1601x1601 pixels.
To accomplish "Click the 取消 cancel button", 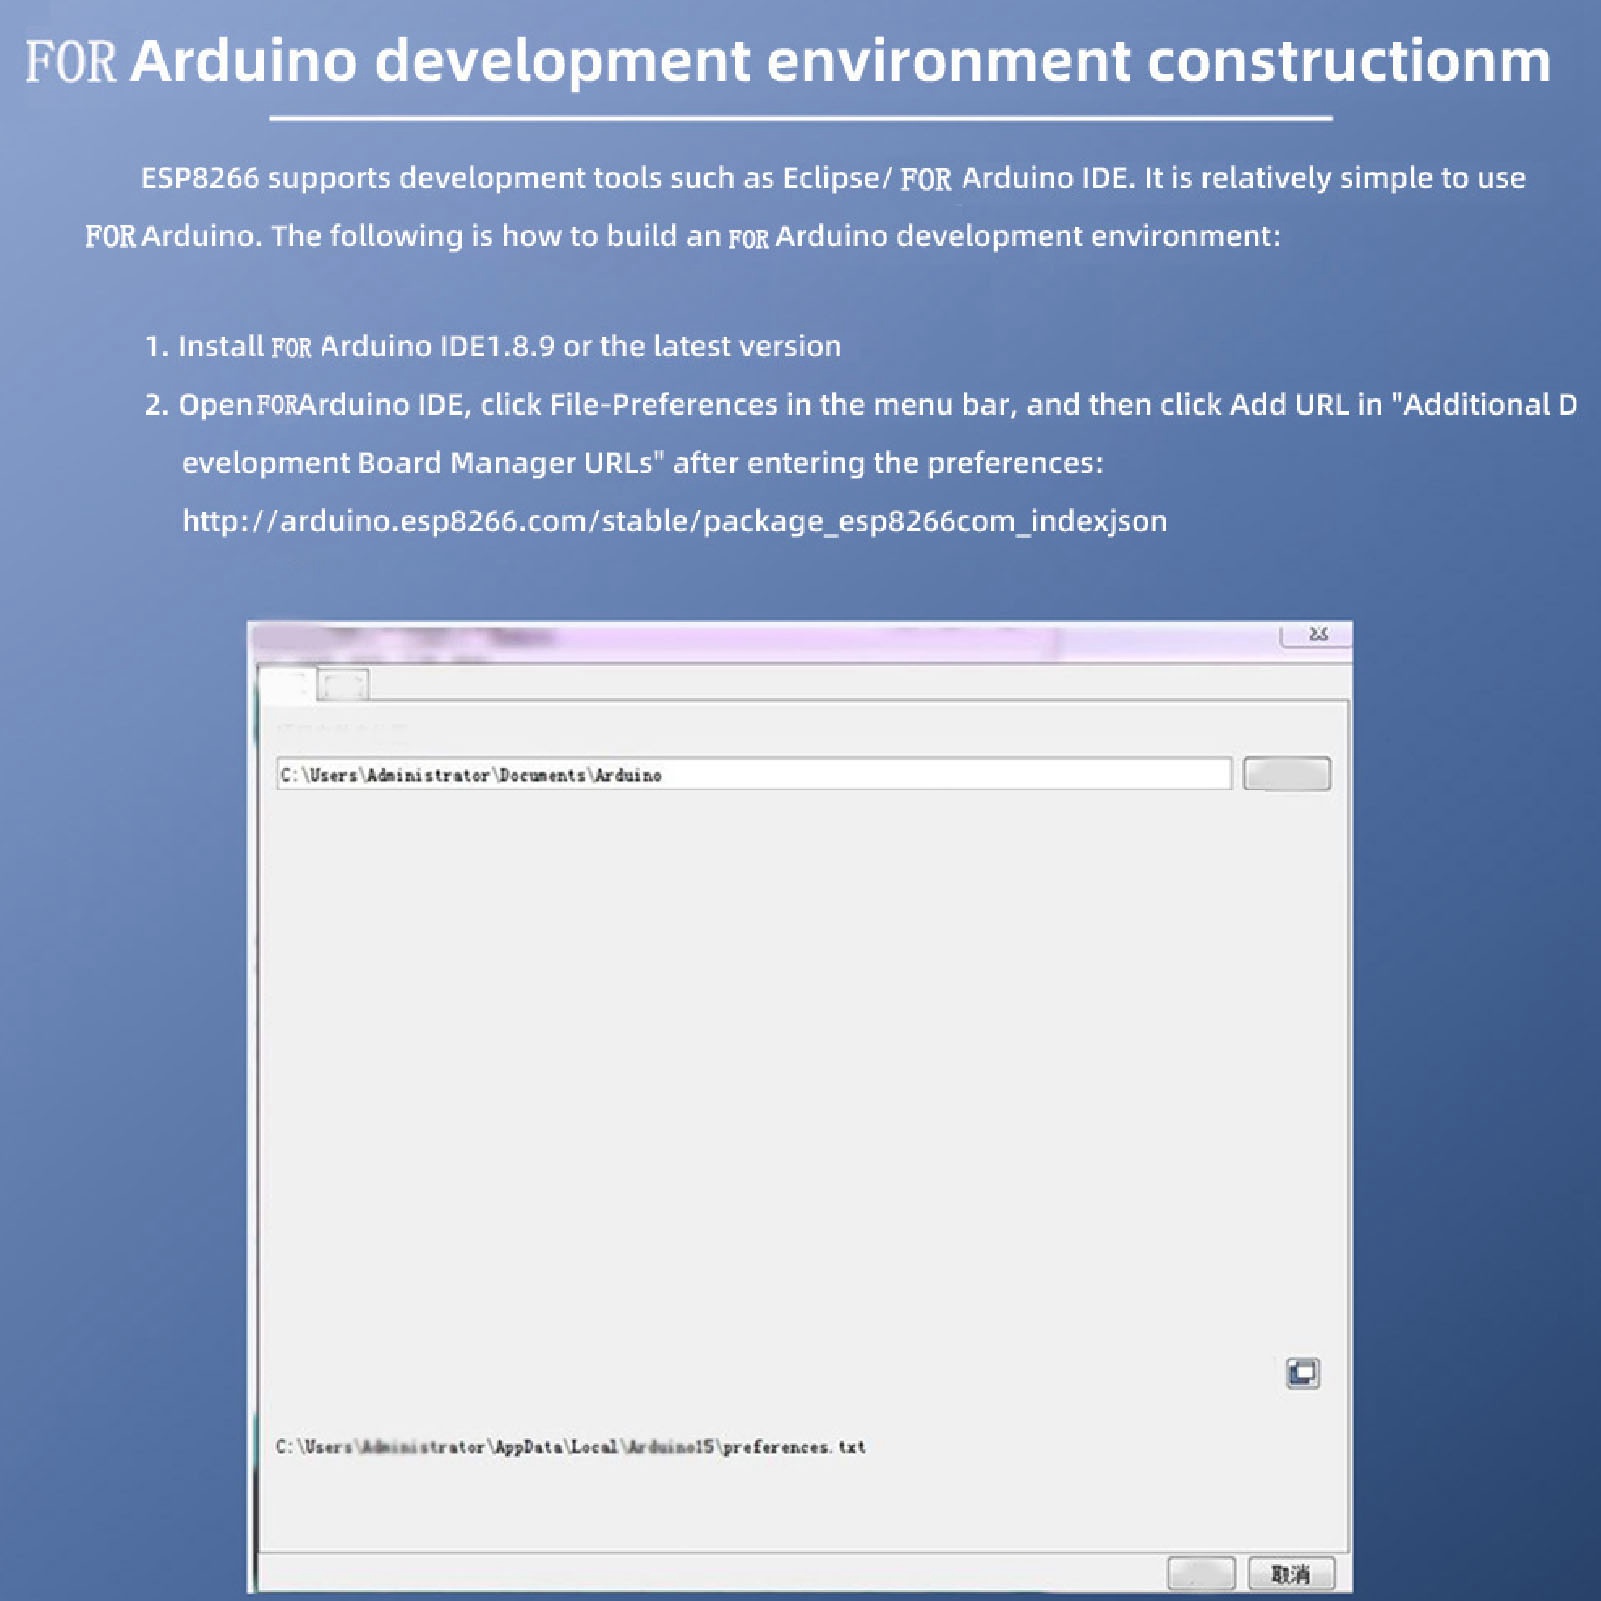I will pyautogui.click(x=1291, y=1574).
